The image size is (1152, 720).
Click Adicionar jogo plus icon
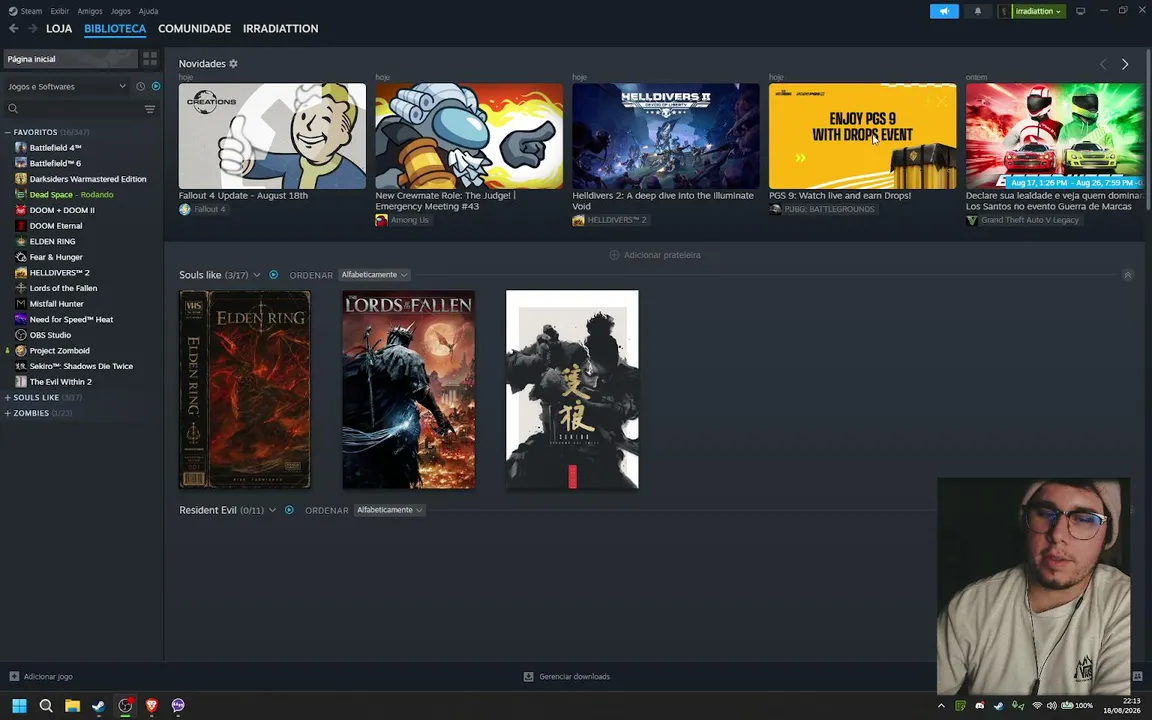[14, 677]
